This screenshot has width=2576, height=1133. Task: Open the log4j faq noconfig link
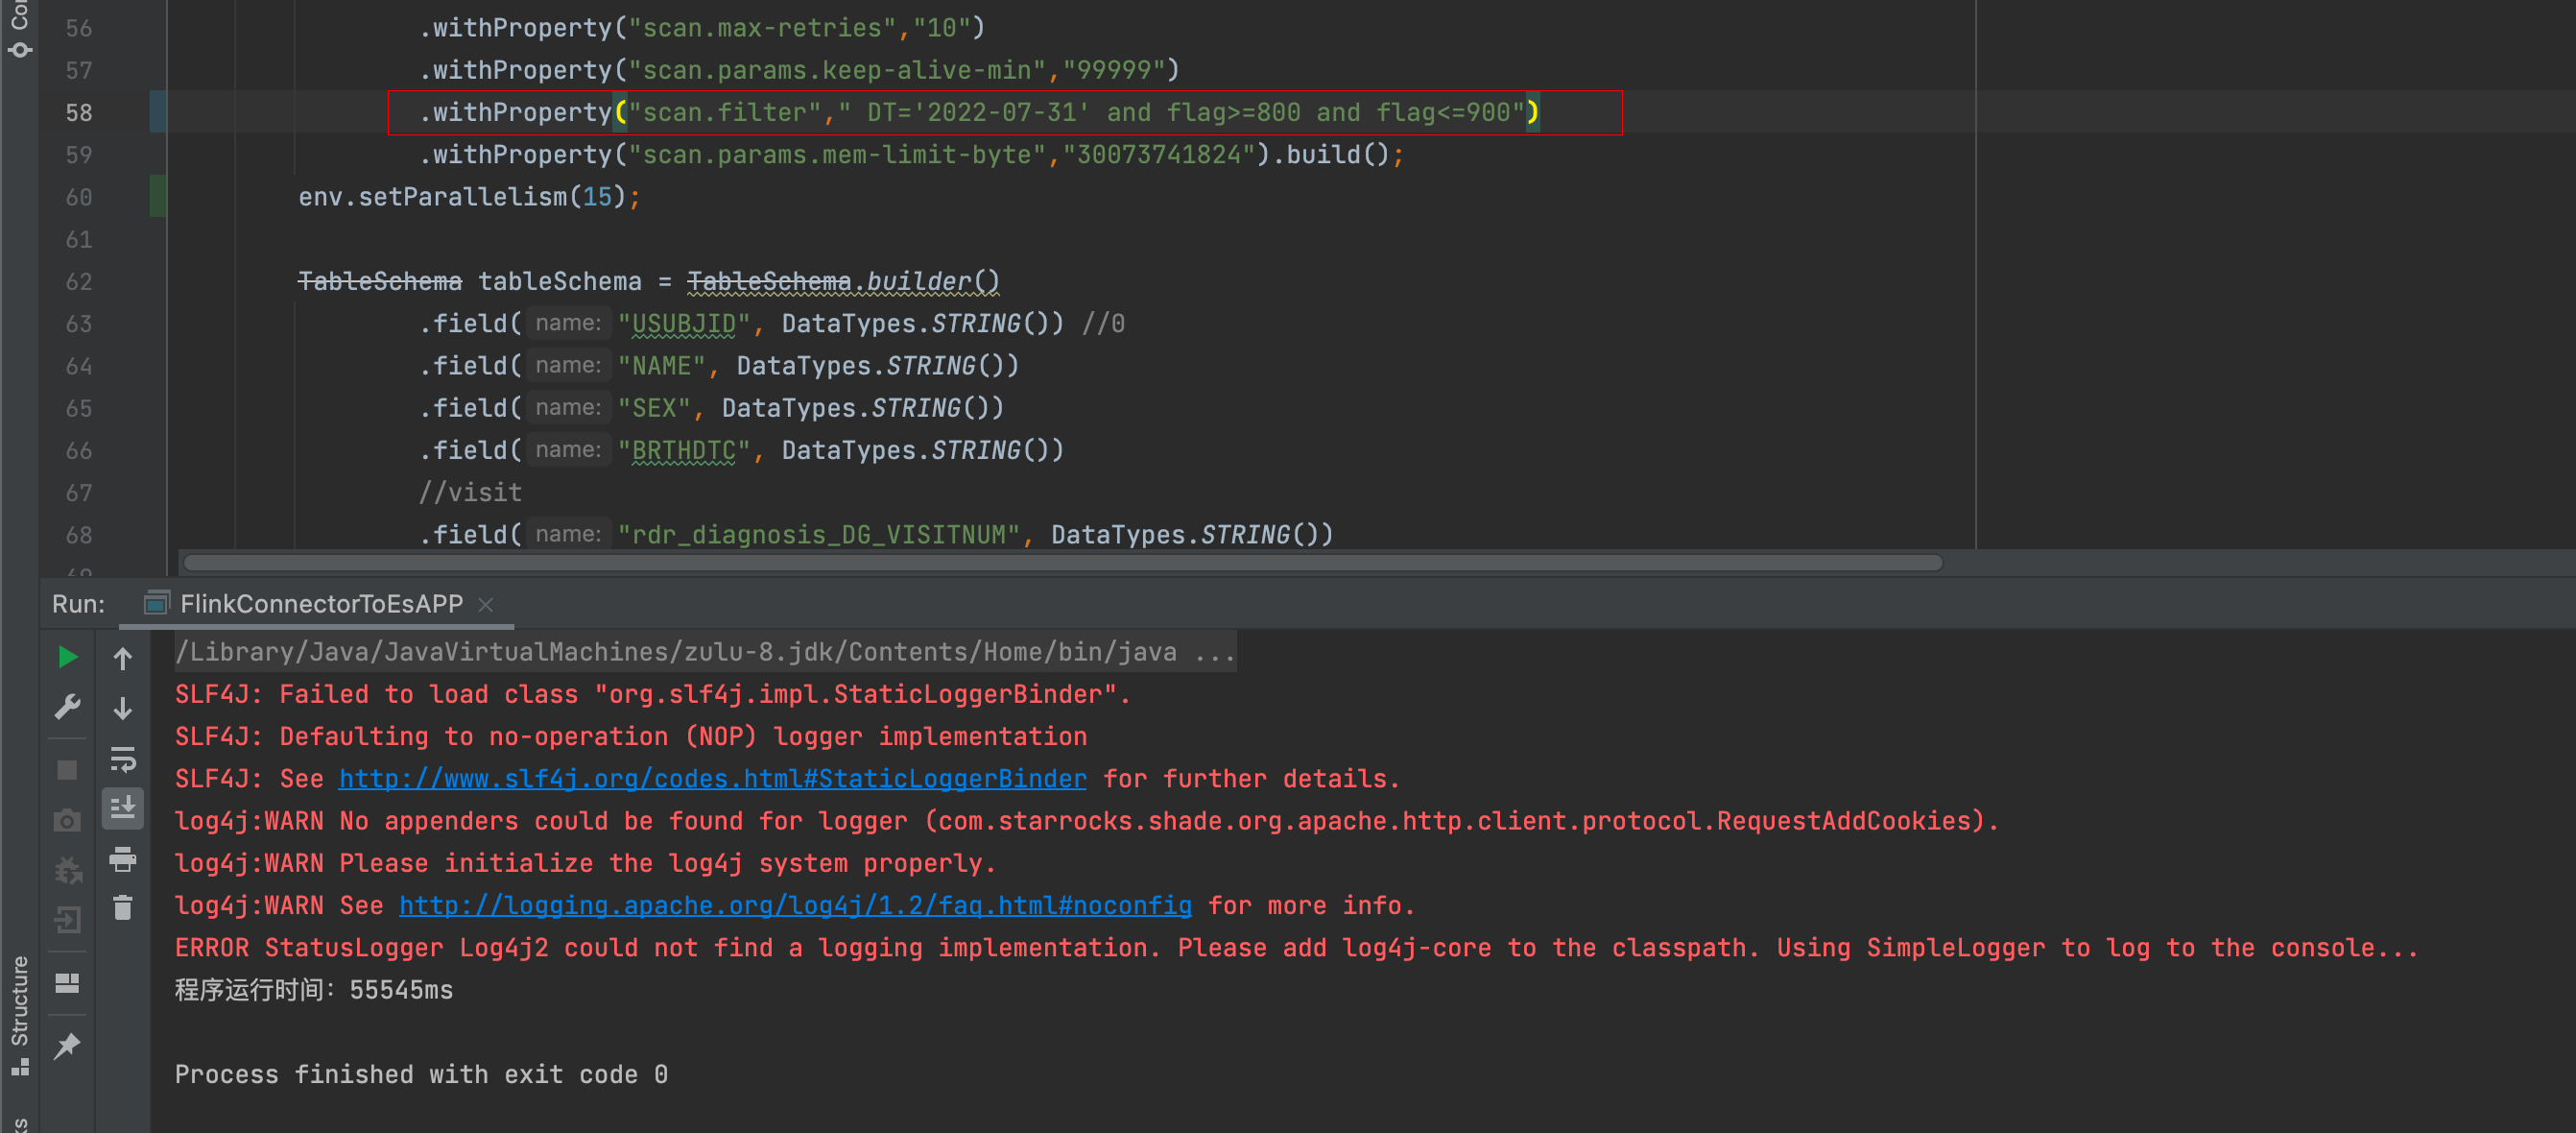click(795, 905)
